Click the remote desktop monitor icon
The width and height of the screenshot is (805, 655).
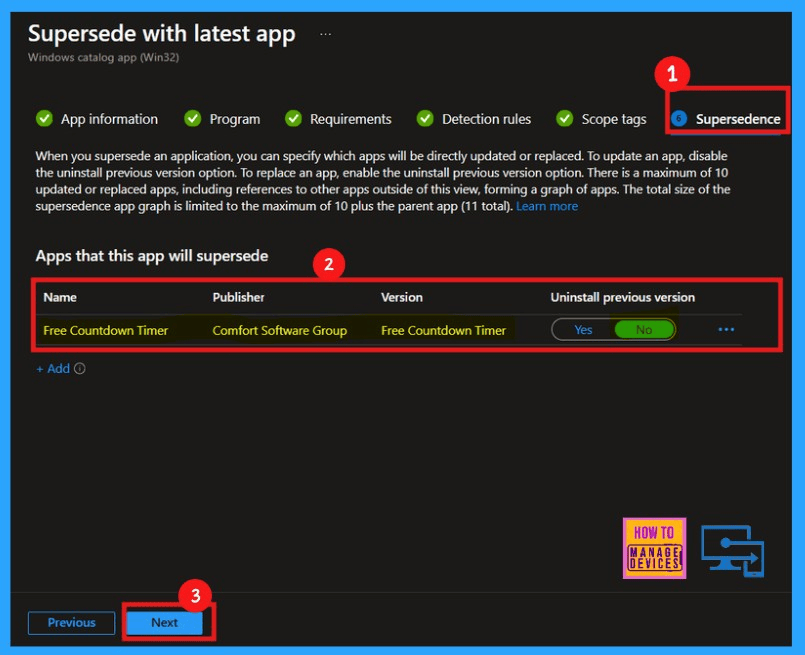point(732,550)
